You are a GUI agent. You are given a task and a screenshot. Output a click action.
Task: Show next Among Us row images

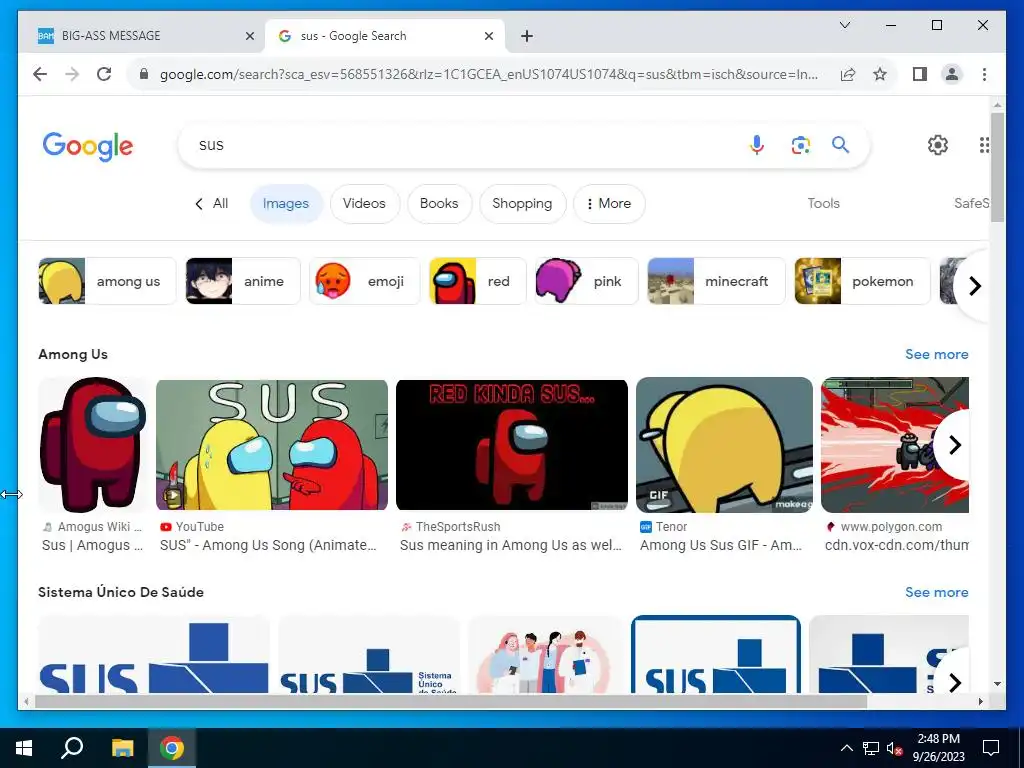pos(954,445)
